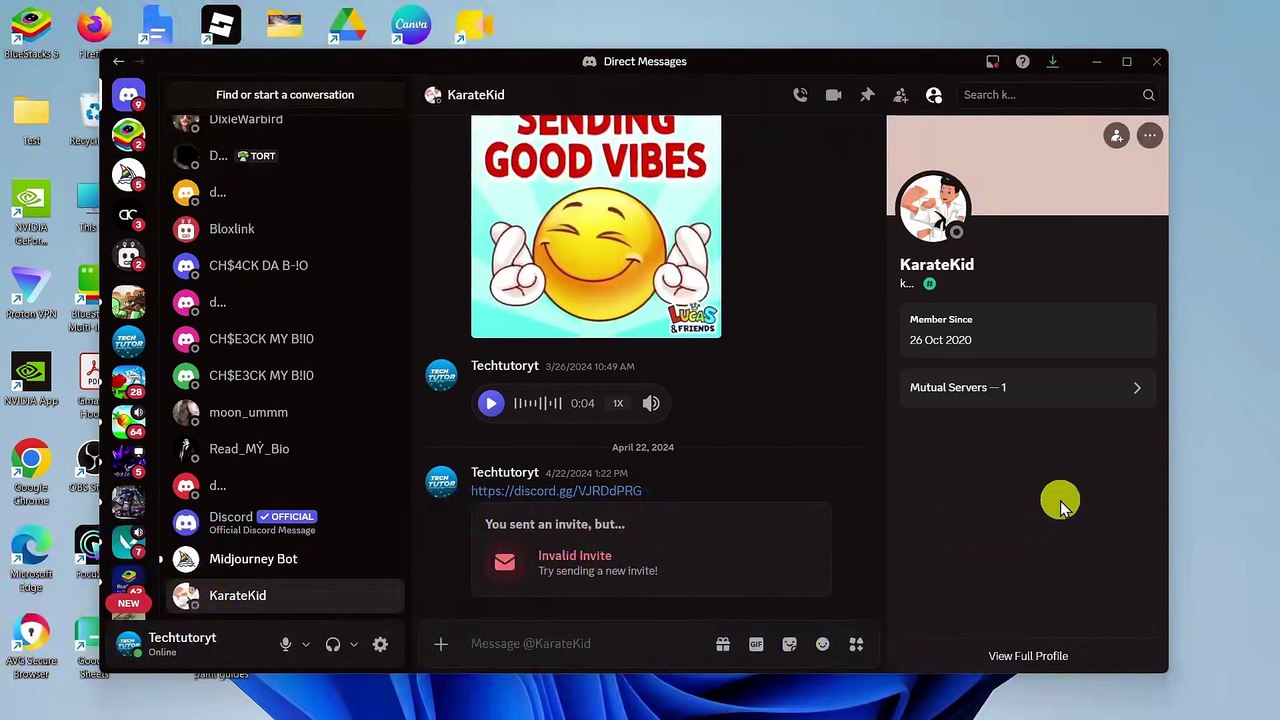The height and width of the screenshot is (720, 1280).
Task: Select the KarateKid conversation
Action: 285,596
